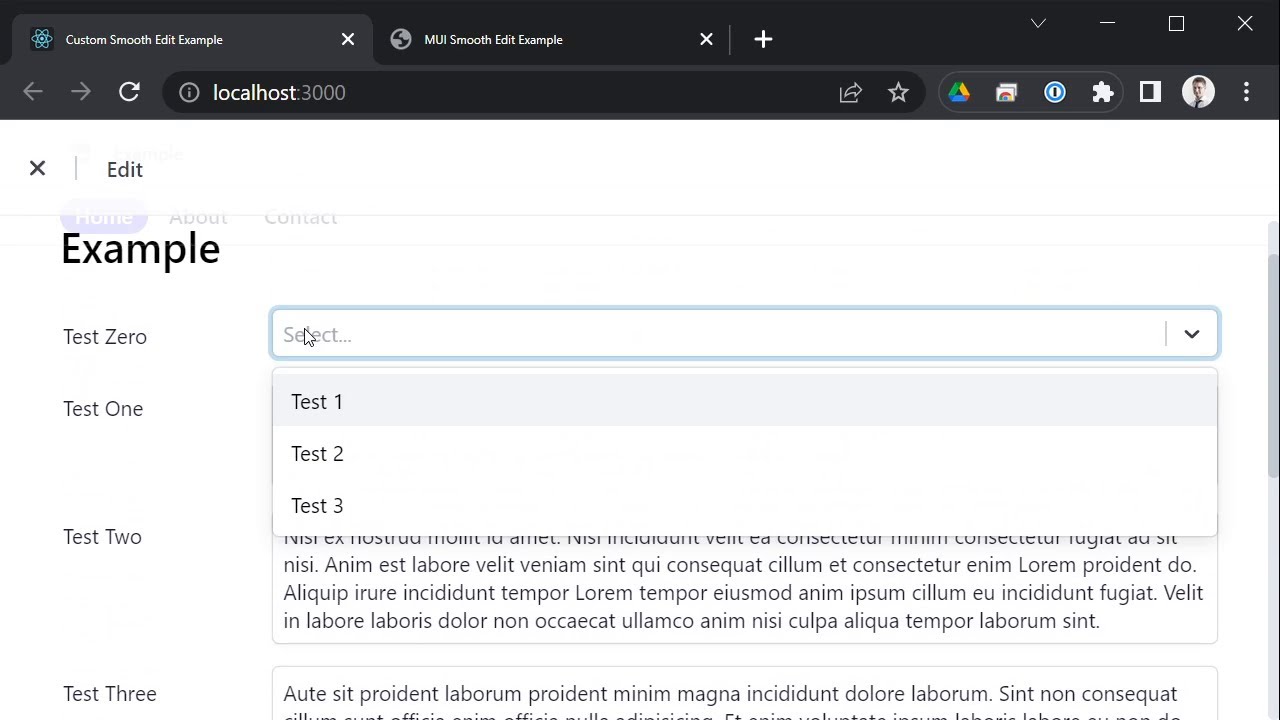Image resolution: width=1280 pixels, height=720 pixels.
Task: Open Google Drive extension
Action: click(959, 92)
